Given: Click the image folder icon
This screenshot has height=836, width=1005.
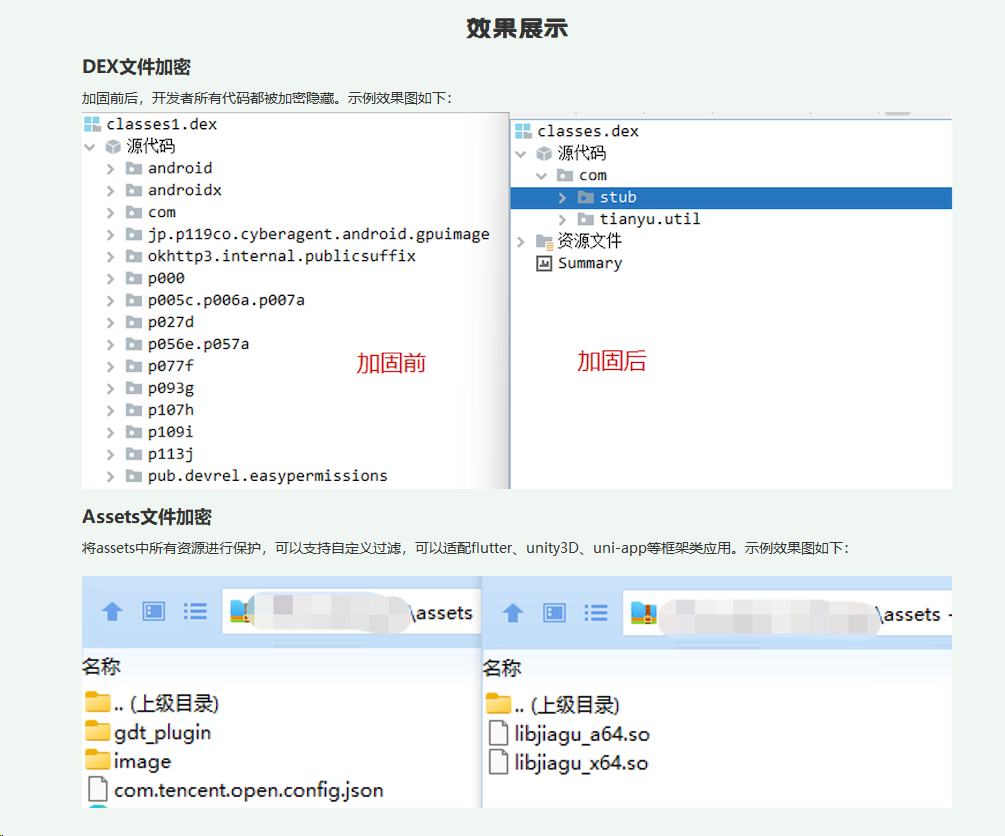Looking at the screenshot, I should coord(97,760).
